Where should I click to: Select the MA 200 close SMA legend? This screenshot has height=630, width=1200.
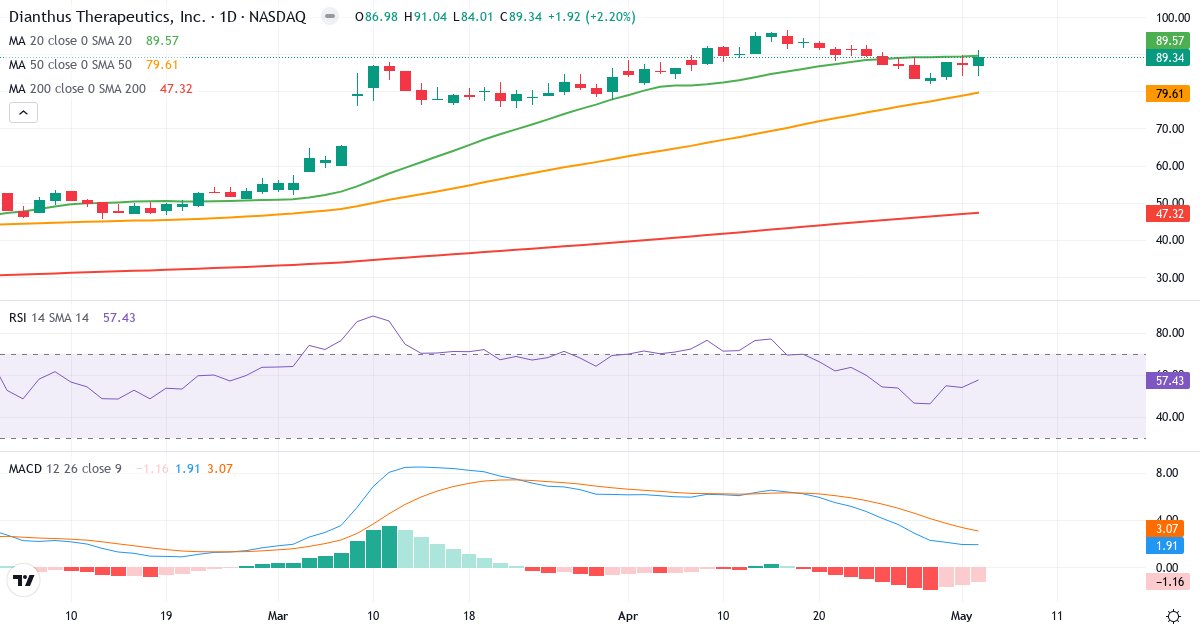click(77, 89)
